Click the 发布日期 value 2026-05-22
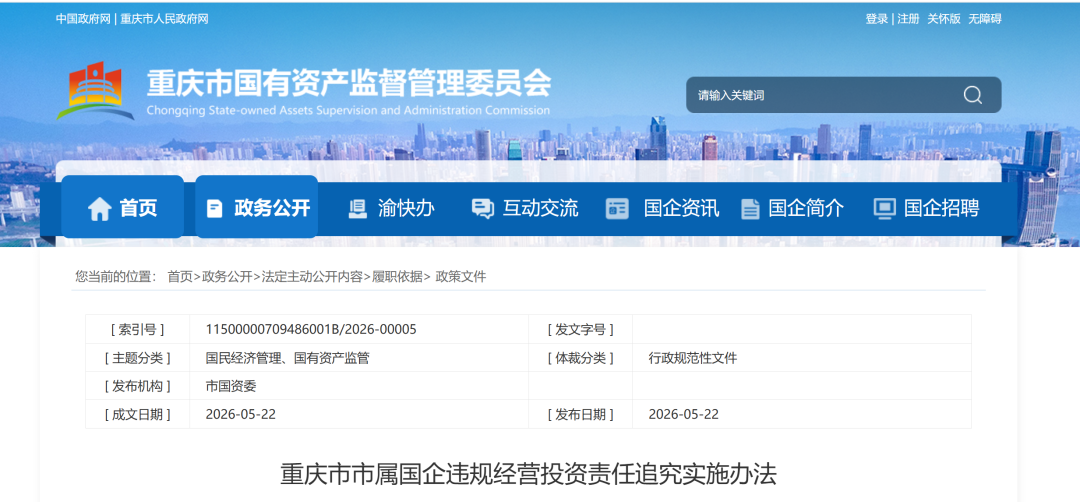The height and width of the screenshot is (502, 1080). coord(684,414)
